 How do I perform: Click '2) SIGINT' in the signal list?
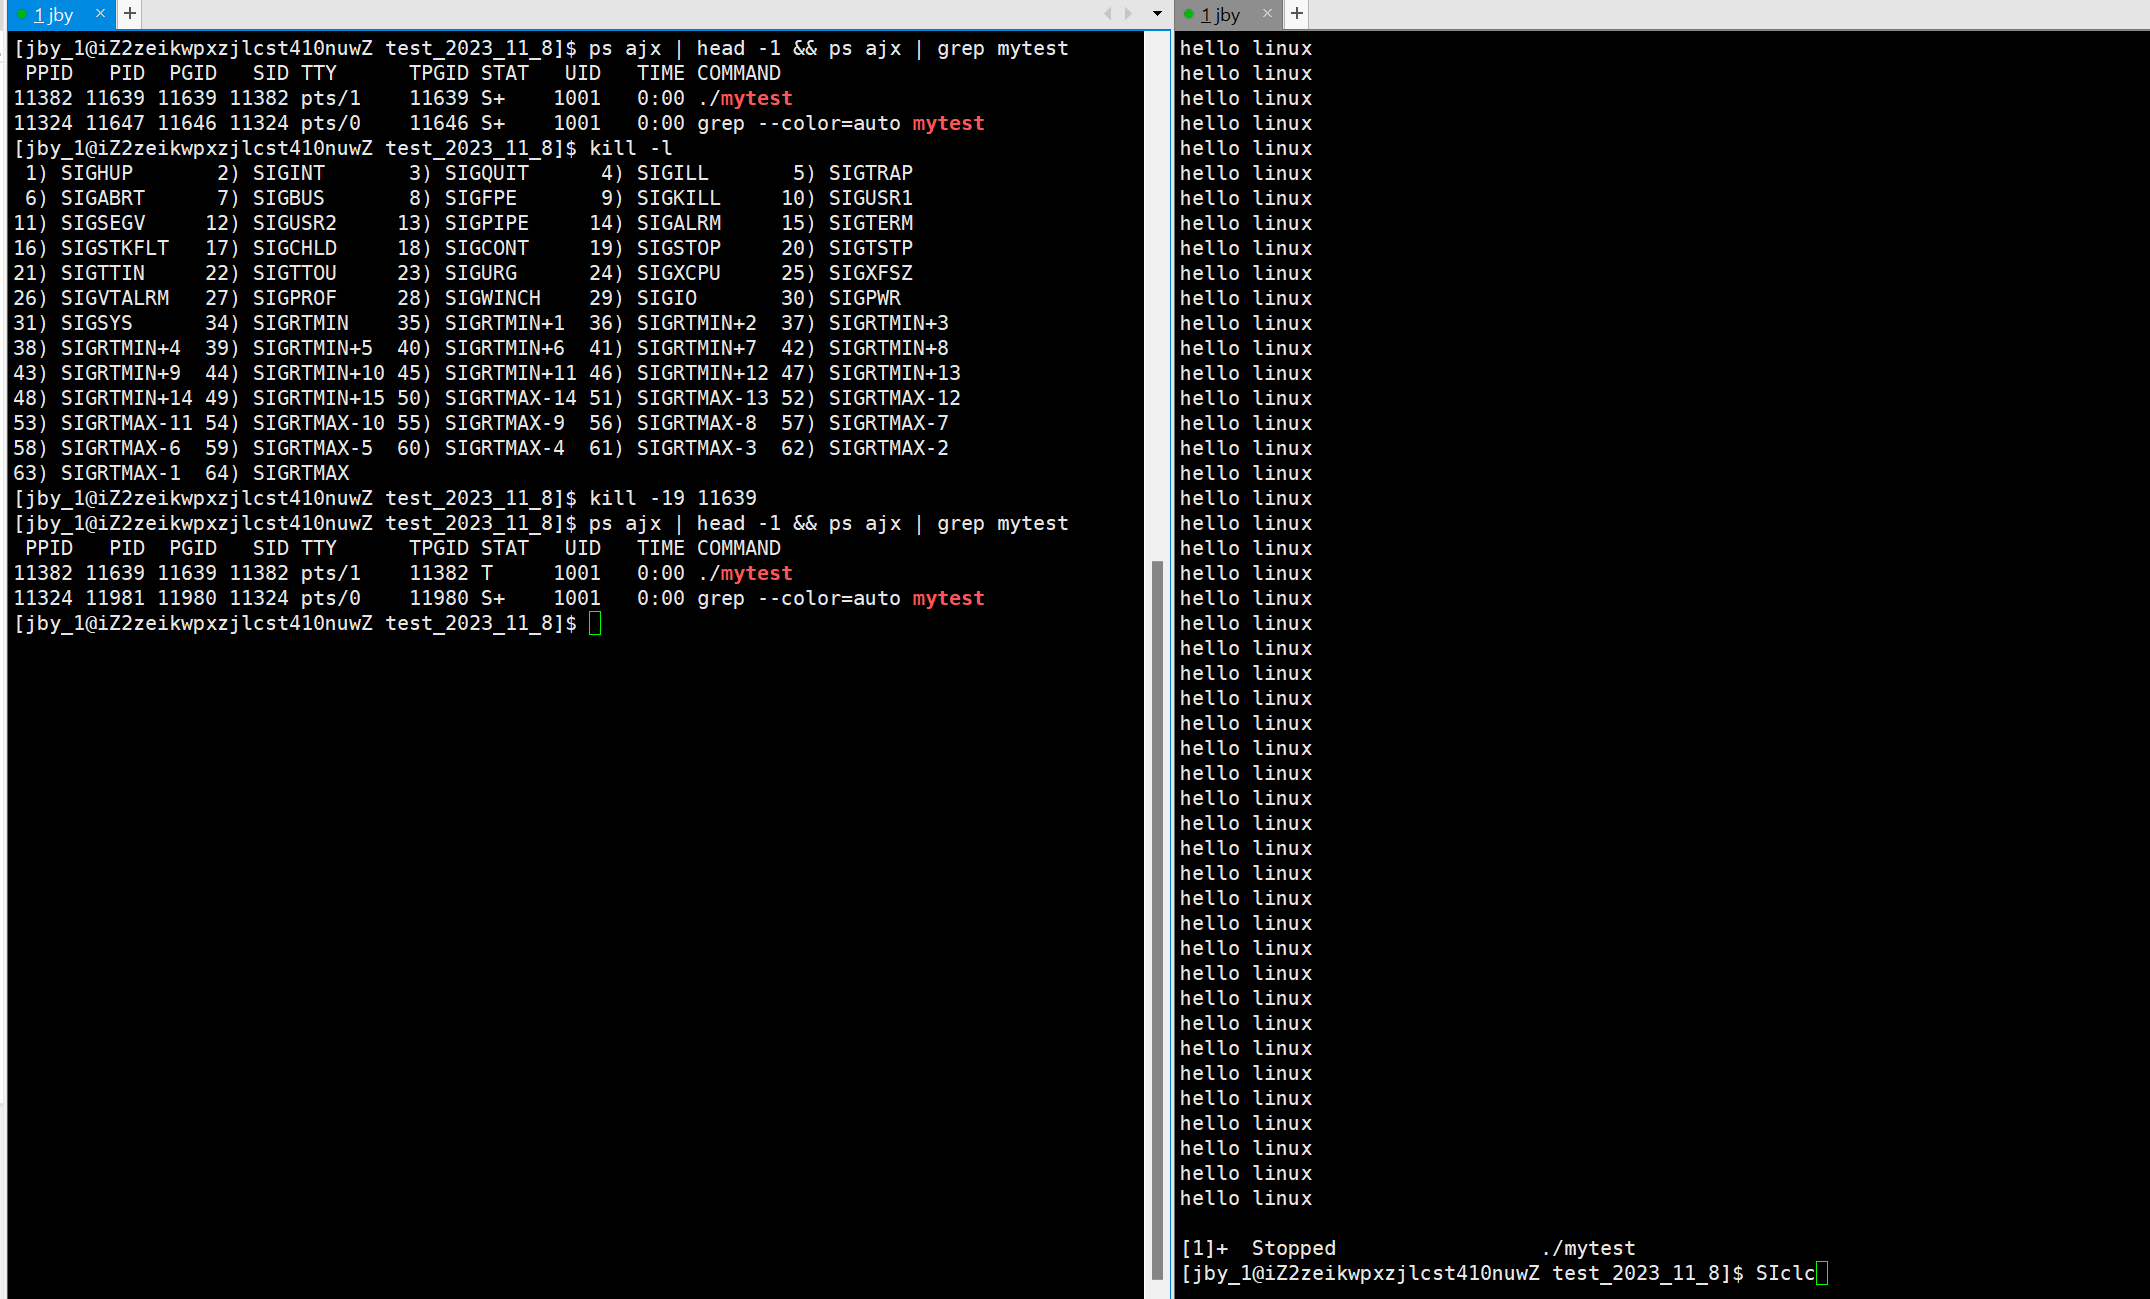click(x=271, y=173)
